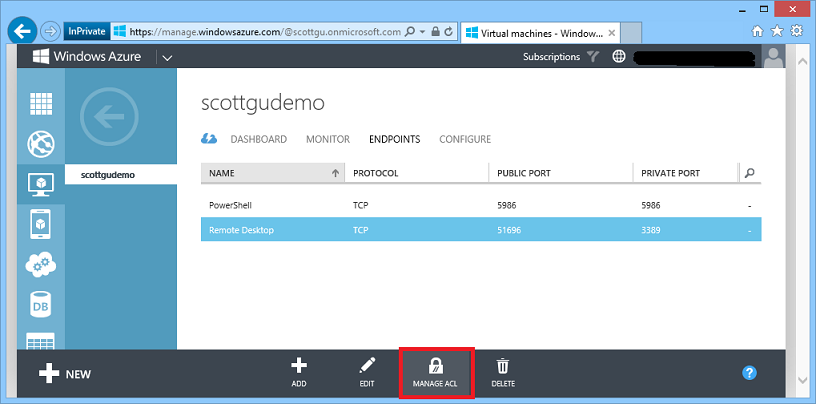Select the Remote Desktop endpoint row
The image size is (816, 404).
tap(481, 230)
